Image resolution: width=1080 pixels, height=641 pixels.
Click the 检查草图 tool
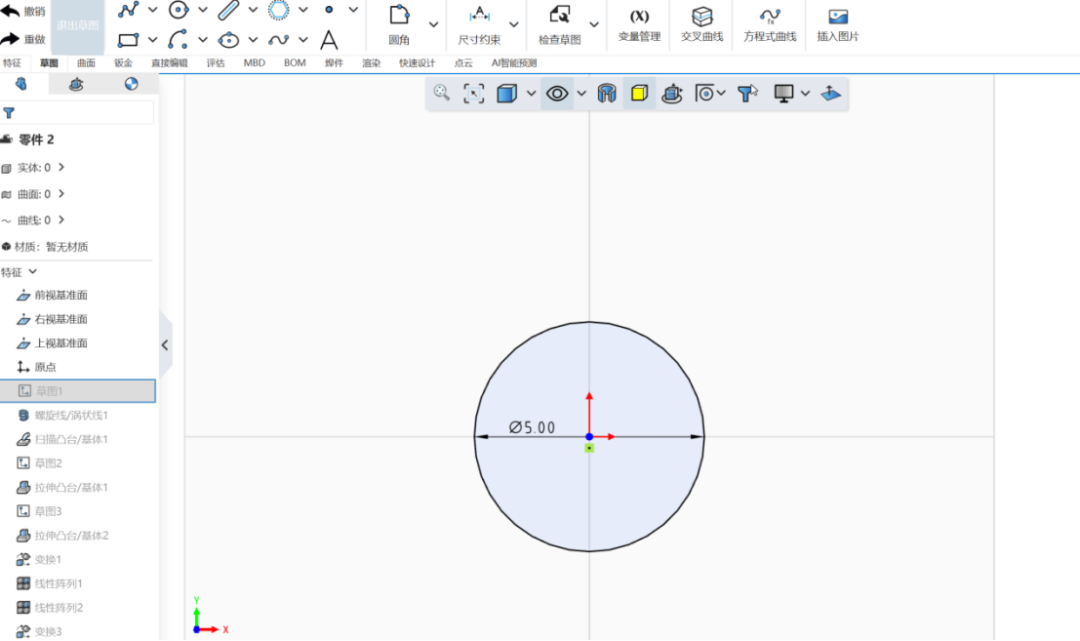pyautogui.click(x=559, y=25)
